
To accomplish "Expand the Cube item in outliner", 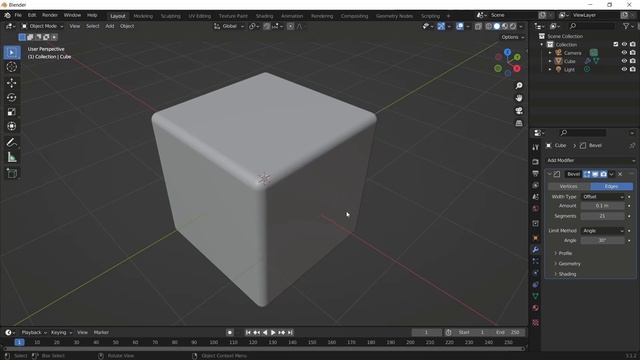I will pyautogui.click(x=549, y=61).
